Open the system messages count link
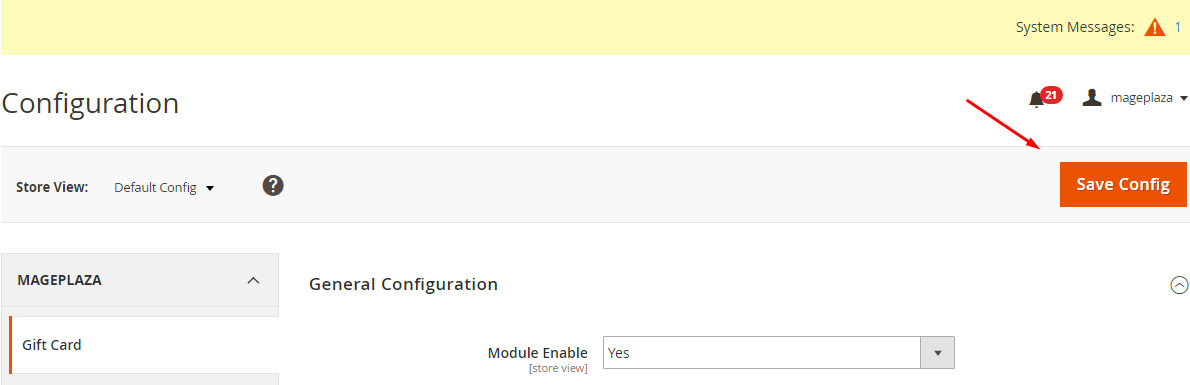 (x=1177, y=28)
